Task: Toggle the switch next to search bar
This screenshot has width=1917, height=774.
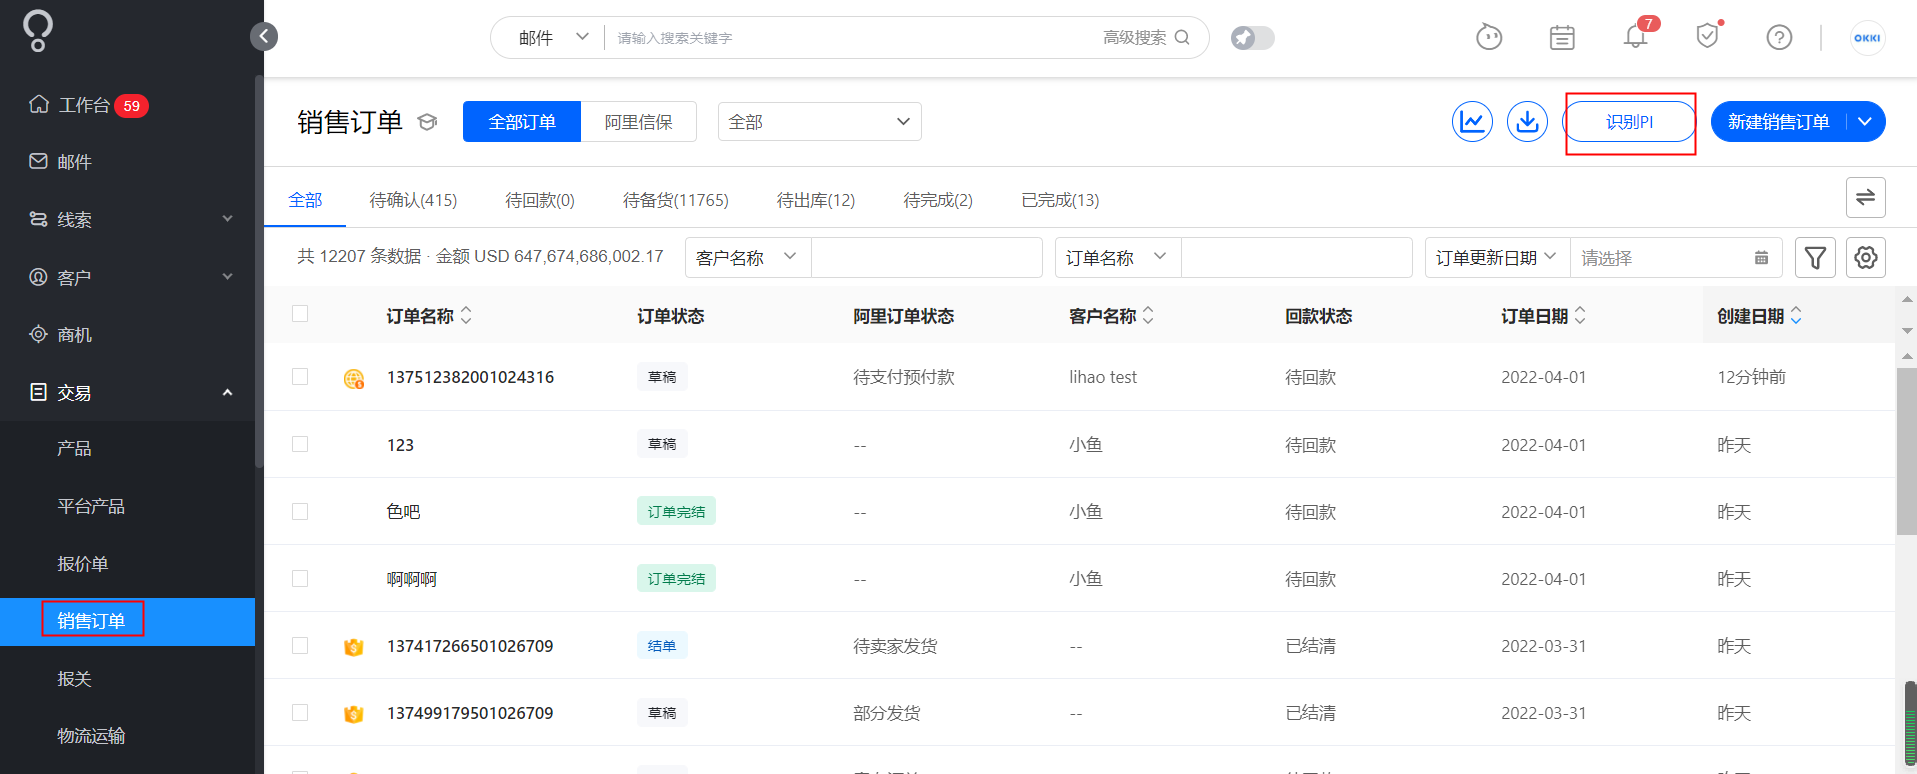Action: (1252, 38)
